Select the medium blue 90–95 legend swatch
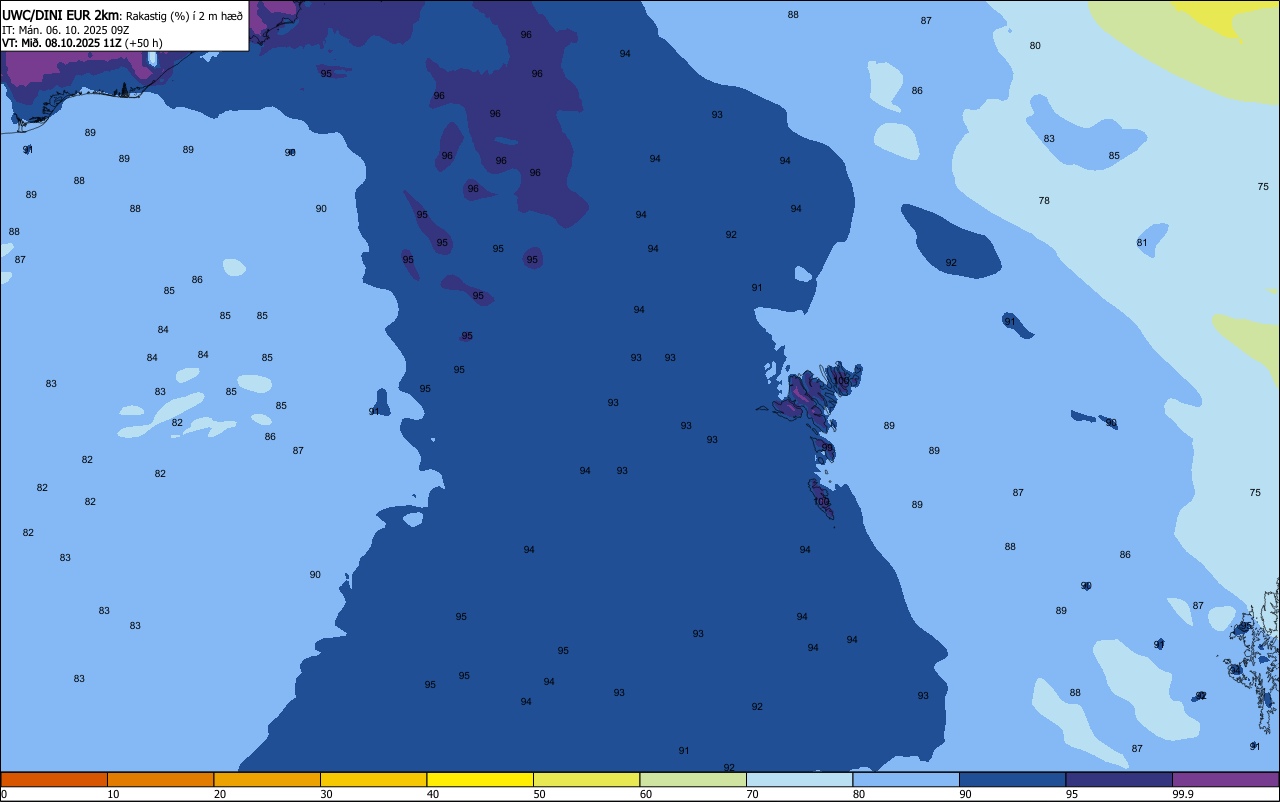Image resolution: width=1280 pixels, height=802 pixels. click(1012, 779)
